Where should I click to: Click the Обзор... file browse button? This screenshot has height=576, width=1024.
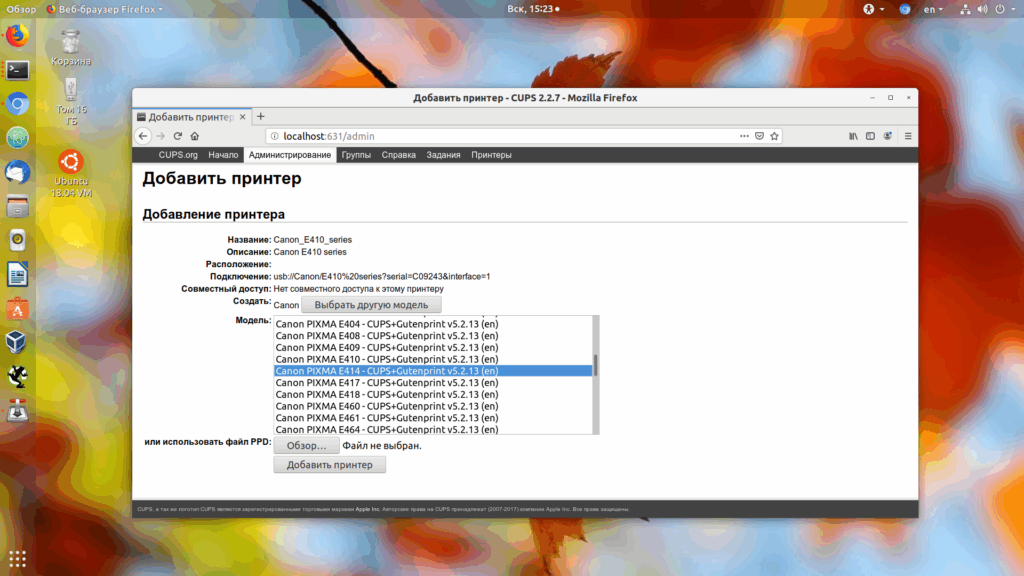click(x=306, y=445)
